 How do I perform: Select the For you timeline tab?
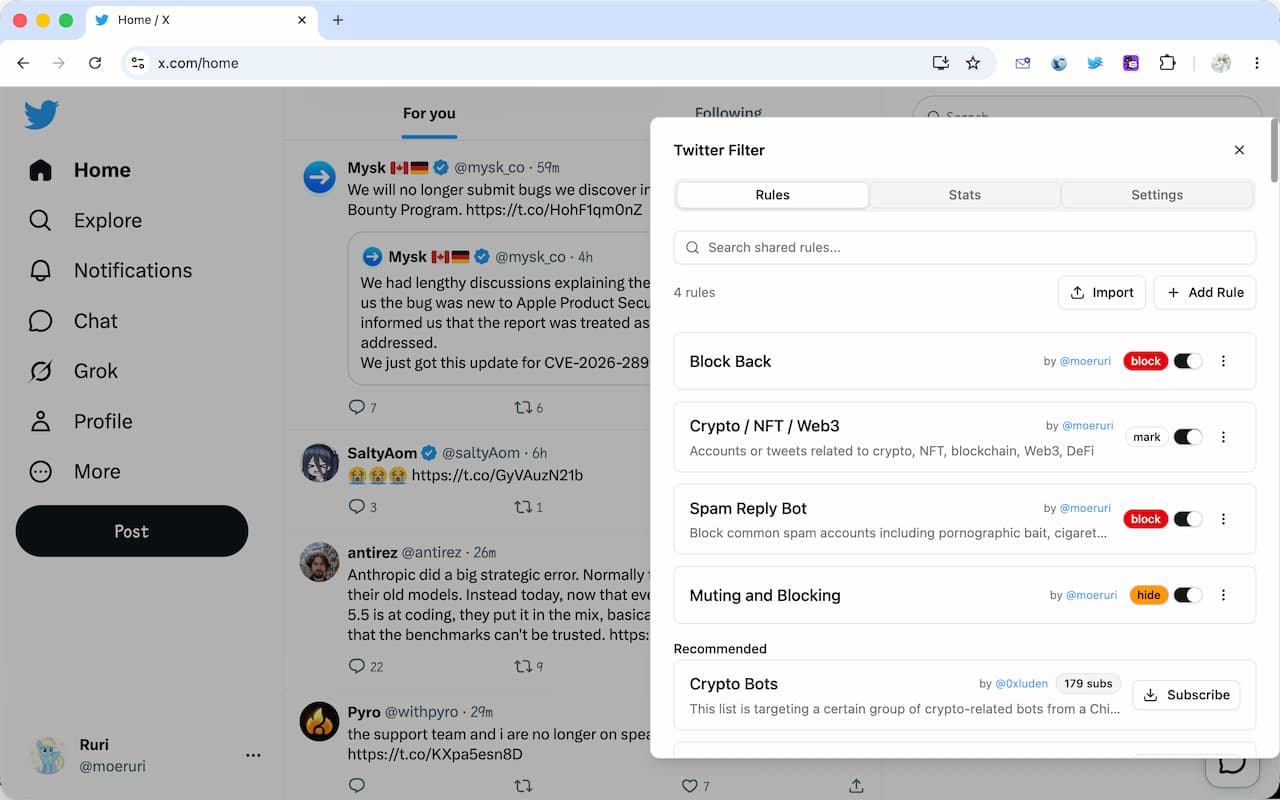pyautogui.click(x=429, y=113)
